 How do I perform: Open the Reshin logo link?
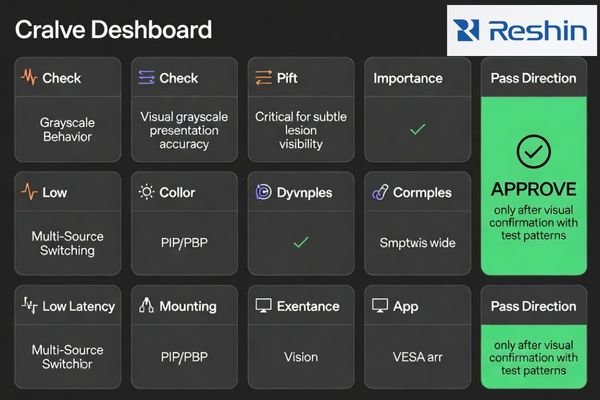pos(522,31)
